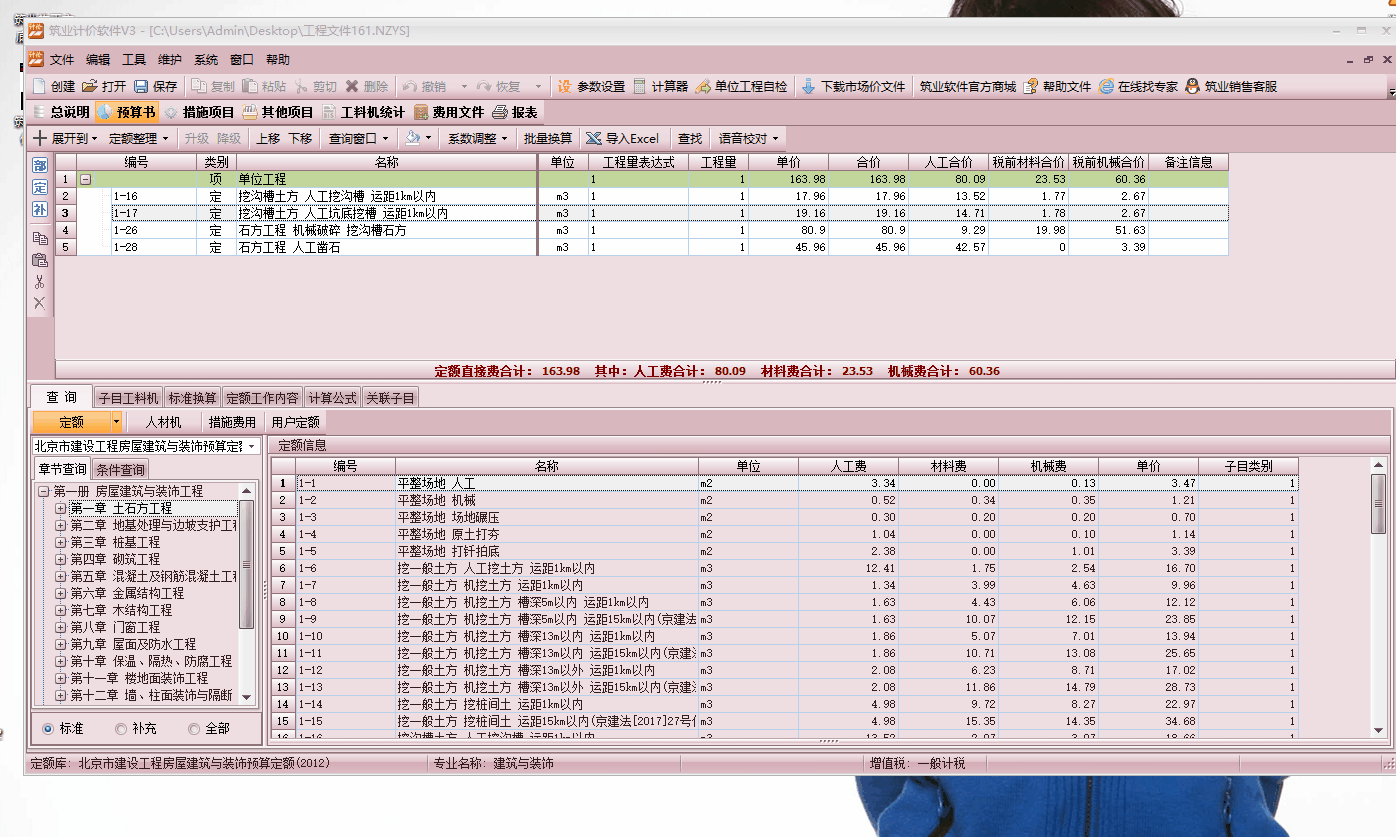Select the 补充 radio button

click(121, 729)
